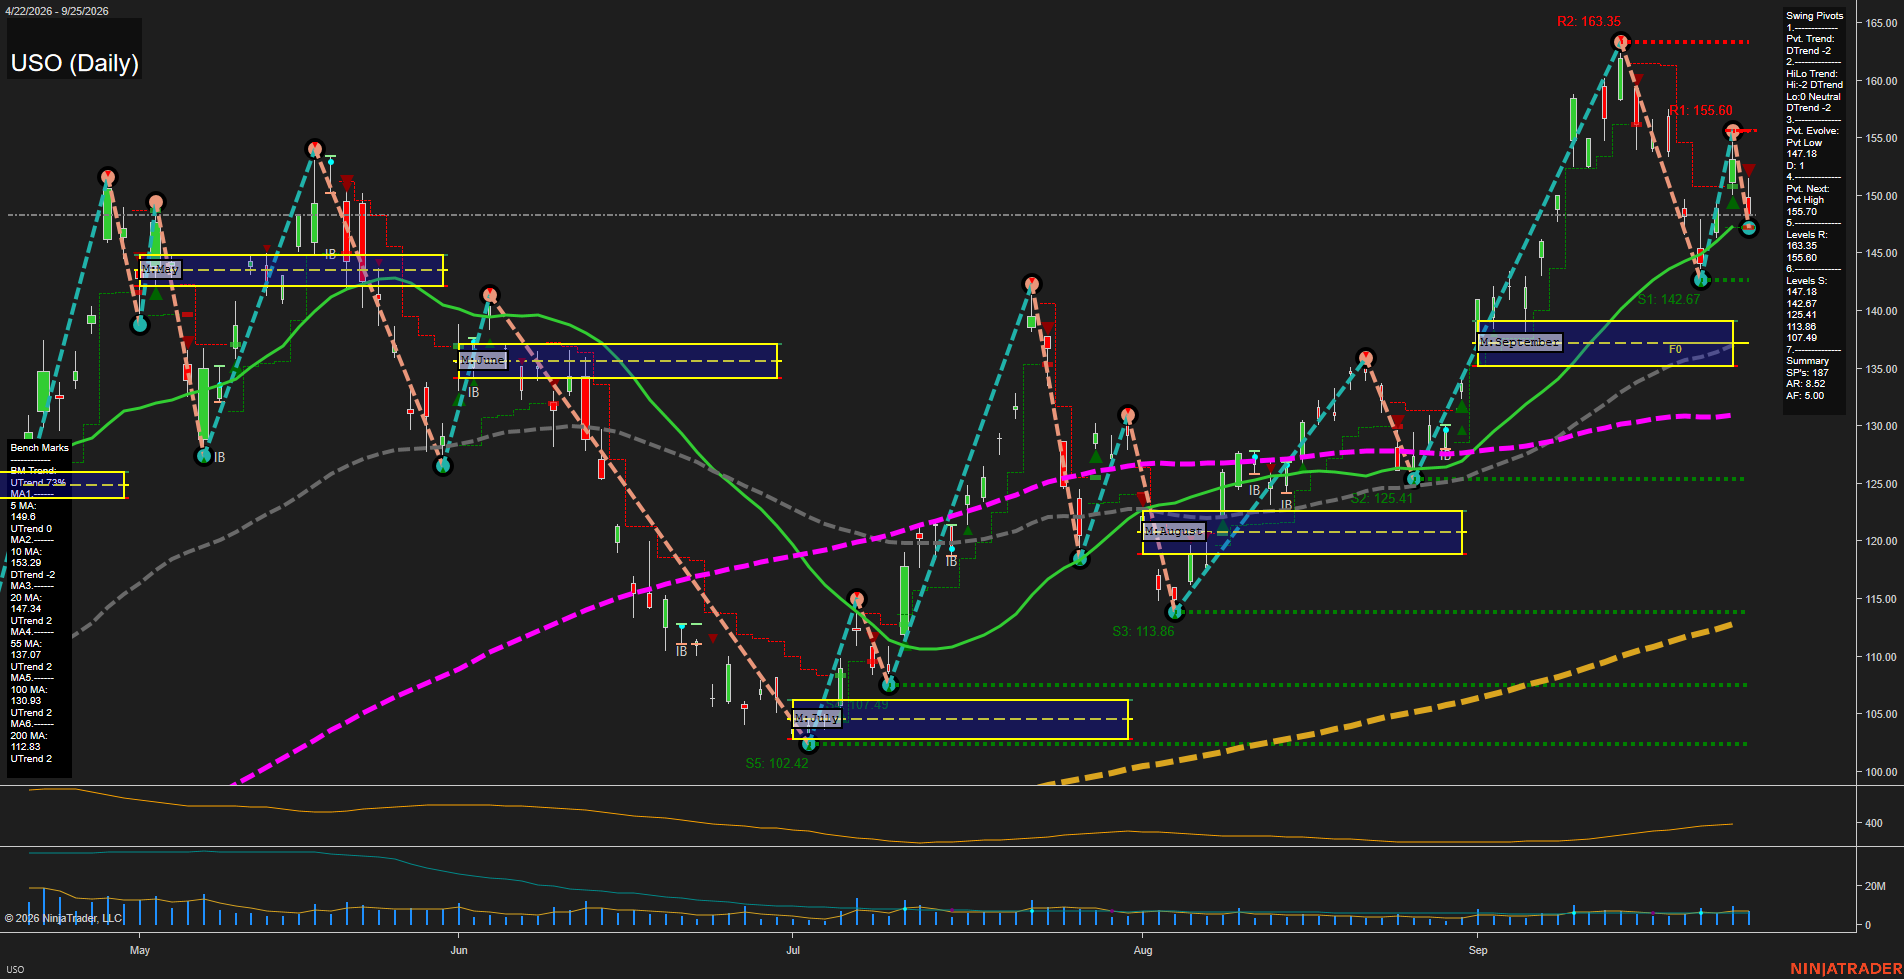Select the Jun label on the time axis
The width and height of the screenshot is (1904, 979).
[x=459, y=950]
